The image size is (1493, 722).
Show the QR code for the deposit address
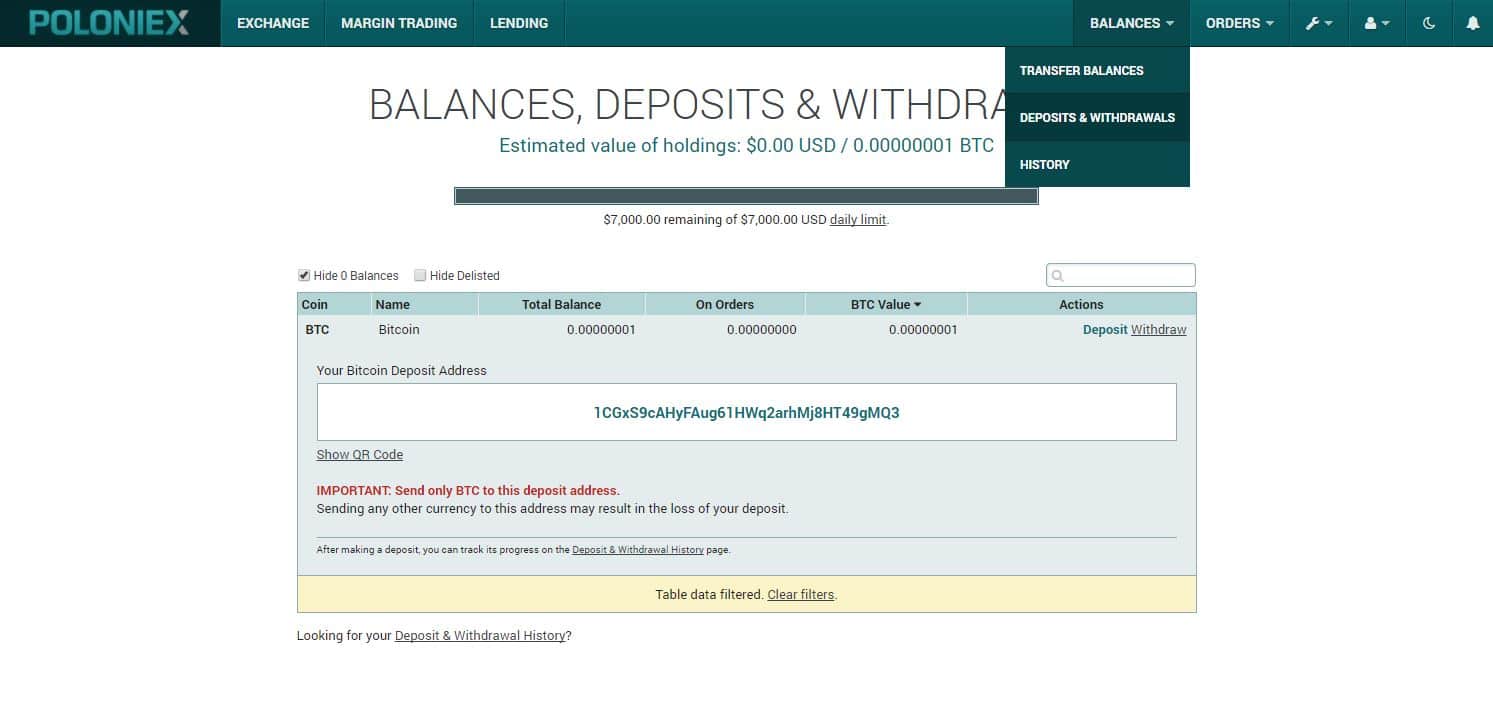click(359, 454)
